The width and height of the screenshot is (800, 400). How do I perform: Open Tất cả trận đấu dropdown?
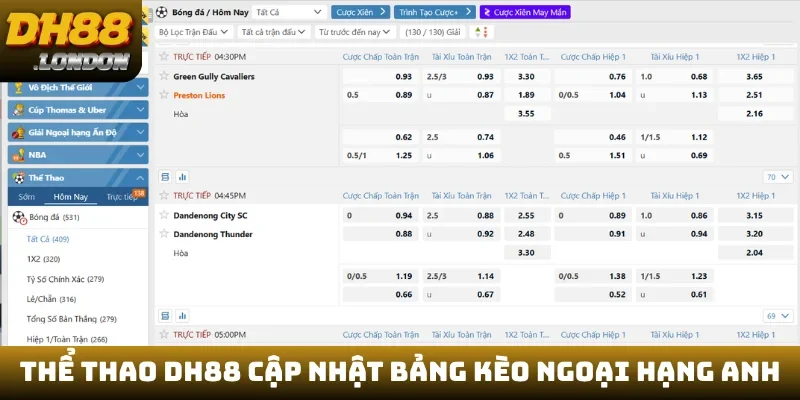coord(273,32)
